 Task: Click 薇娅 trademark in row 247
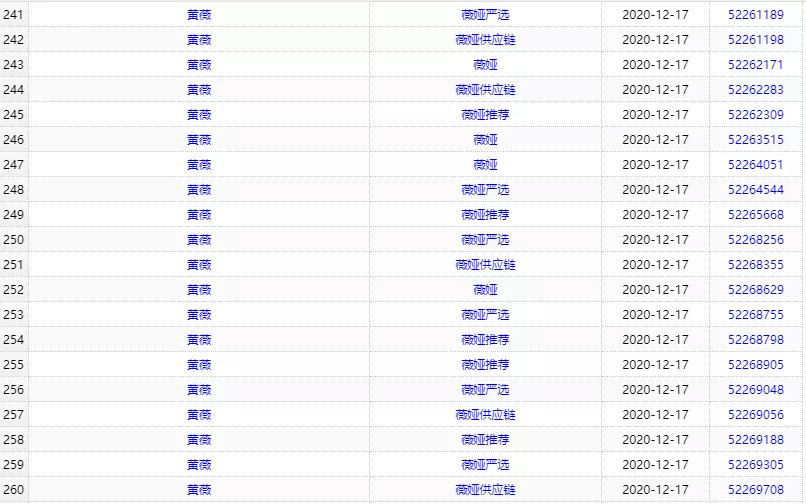(x=485, y=165)
